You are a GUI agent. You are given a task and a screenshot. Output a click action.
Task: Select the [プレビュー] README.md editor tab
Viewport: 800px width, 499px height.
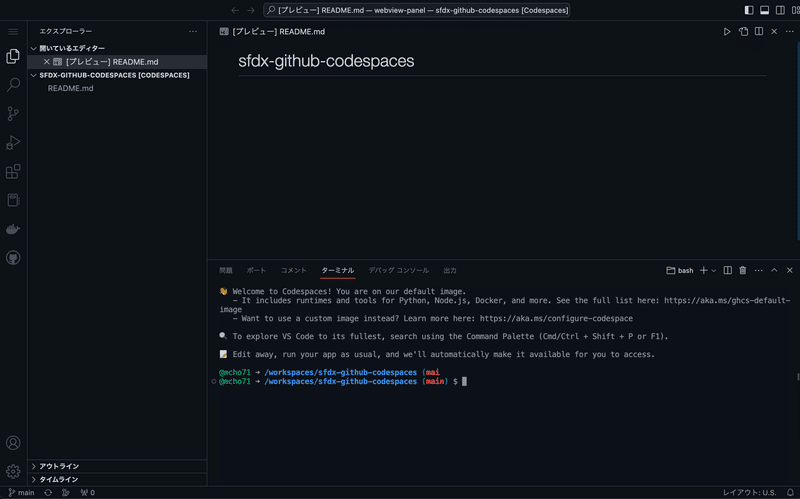[x=272, y=32]
